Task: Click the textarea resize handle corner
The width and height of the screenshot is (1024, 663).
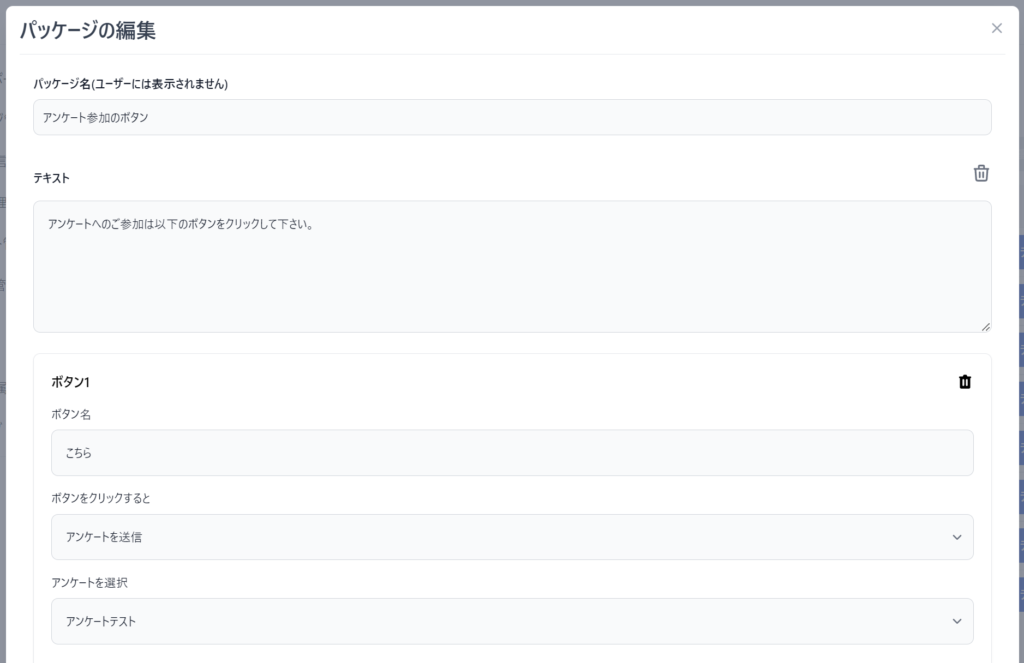Action: [985, 327]
